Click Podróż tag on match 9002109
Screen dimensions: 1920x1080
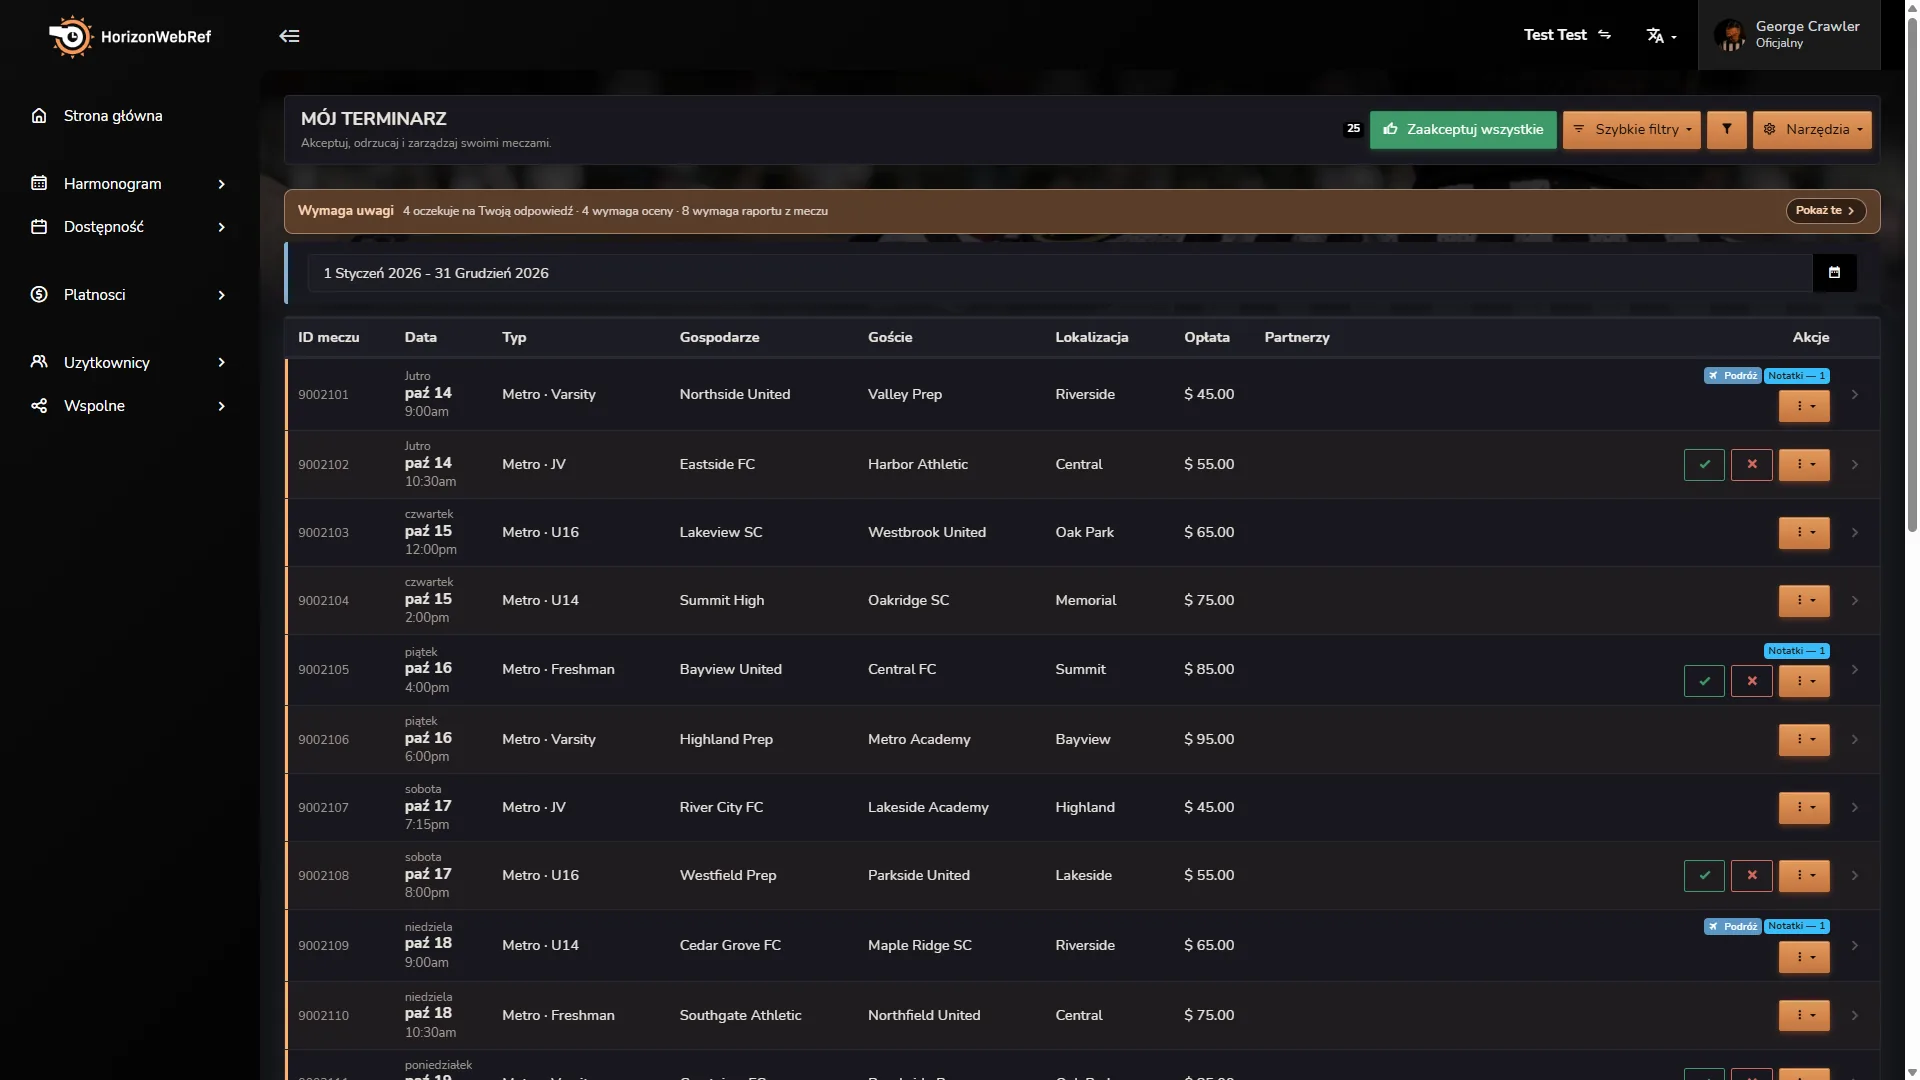click(x=1732, y=927)
